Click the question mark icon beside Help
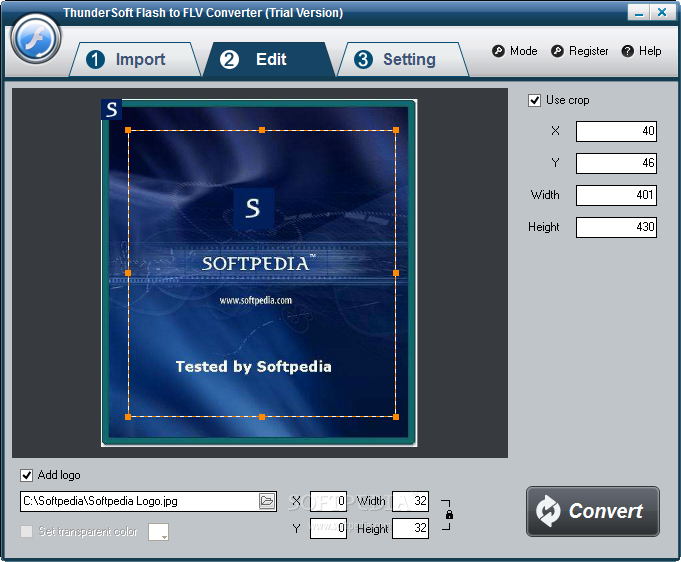The image size is (681, 562). (628, 51)
